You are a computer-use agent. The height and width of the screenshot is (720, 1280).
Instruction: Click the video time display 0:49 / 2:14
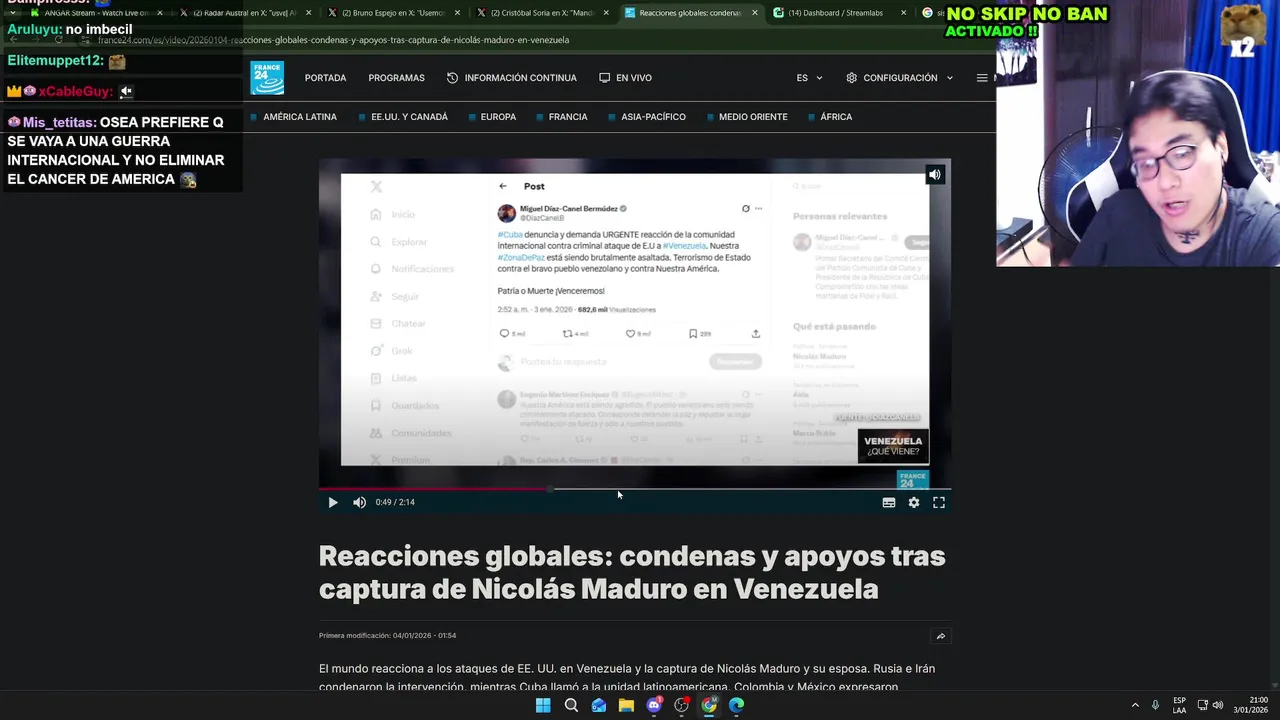click(x=395, y=502)
